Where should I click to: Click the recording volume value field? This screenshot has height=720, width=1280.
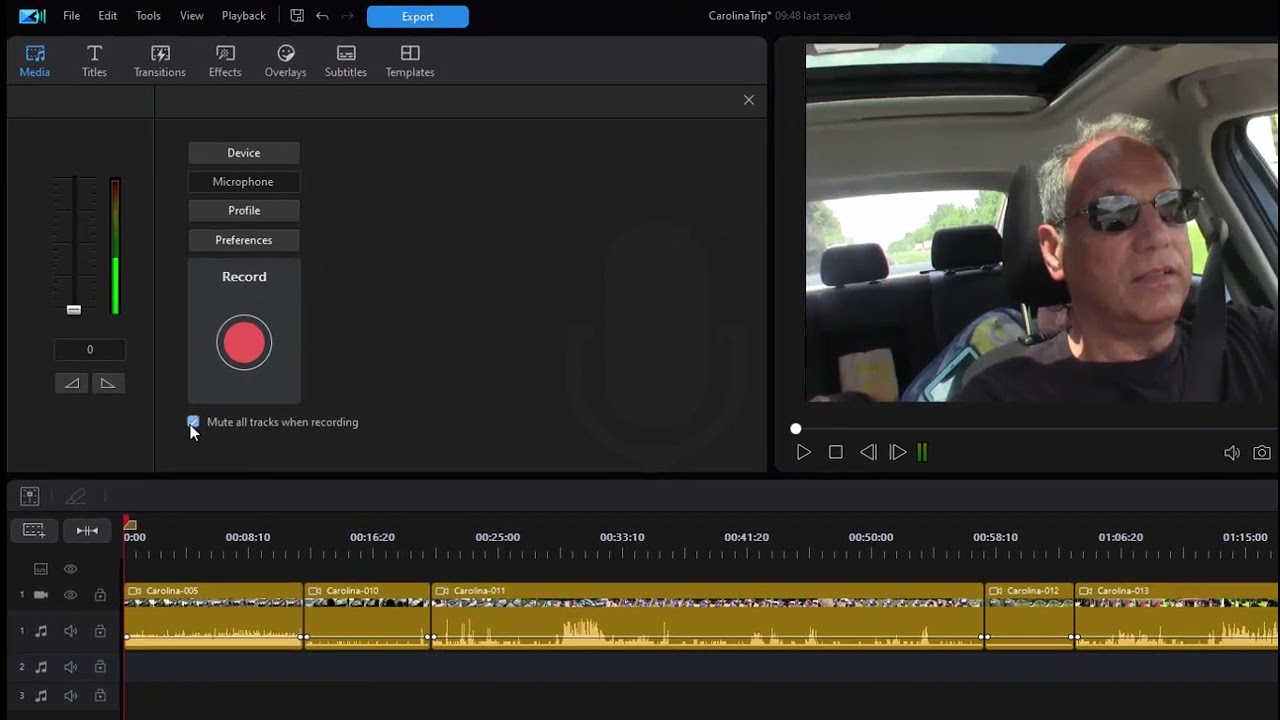pos(90,350)
